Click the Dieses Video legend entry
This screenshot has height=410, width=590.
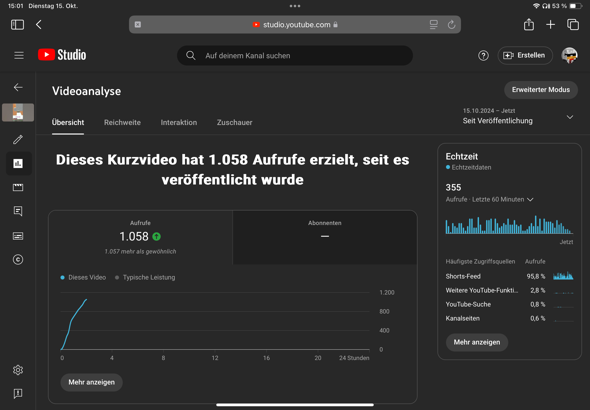coord(83,278)
